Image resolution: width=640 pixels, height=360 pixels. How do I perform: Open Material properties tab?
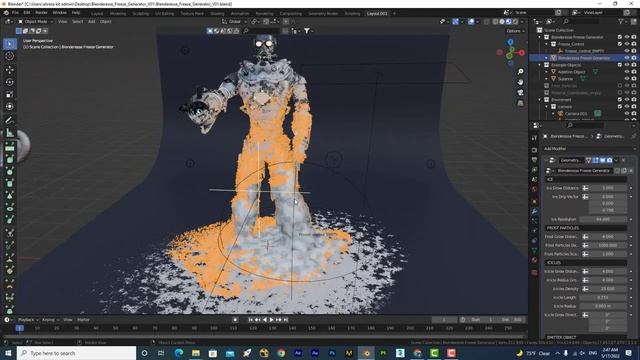[534, 260]
